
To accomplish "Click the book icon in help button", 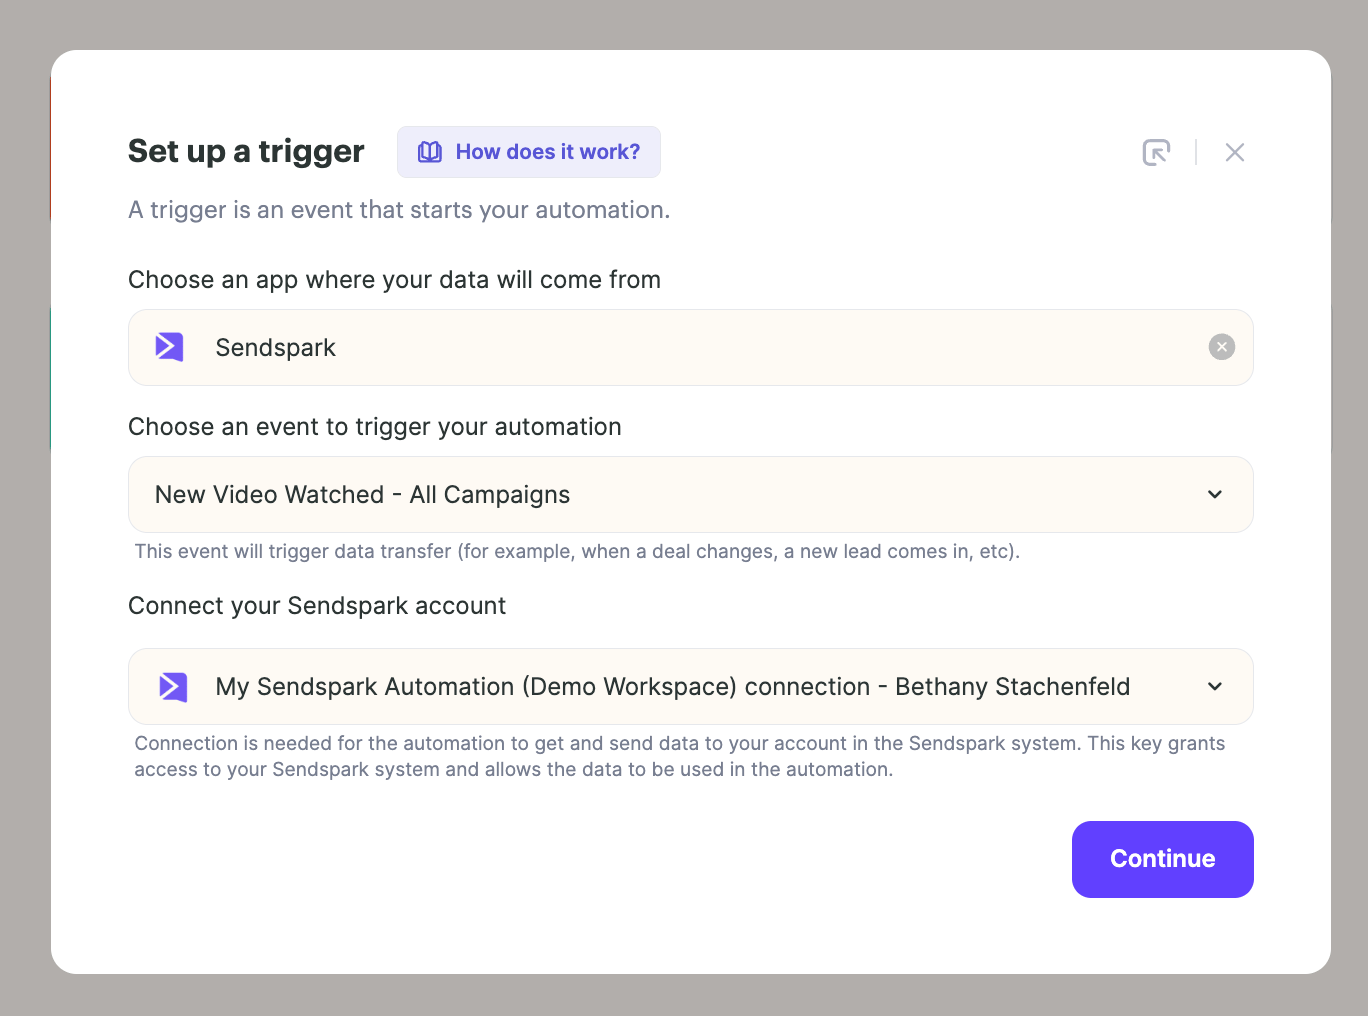I will (x=430, y=152).
